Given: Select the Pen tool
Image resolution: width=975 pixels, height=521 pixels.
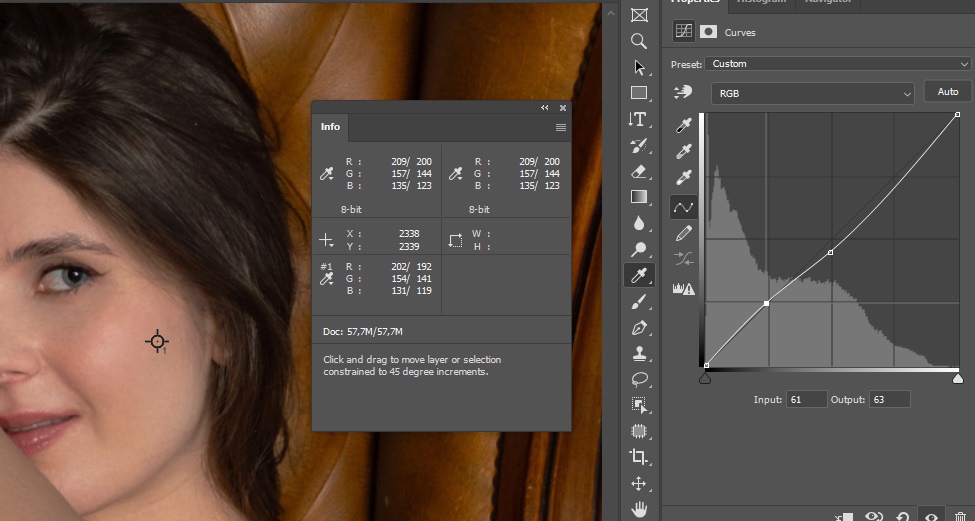Looking at the screenshot, I should [639, 328].
